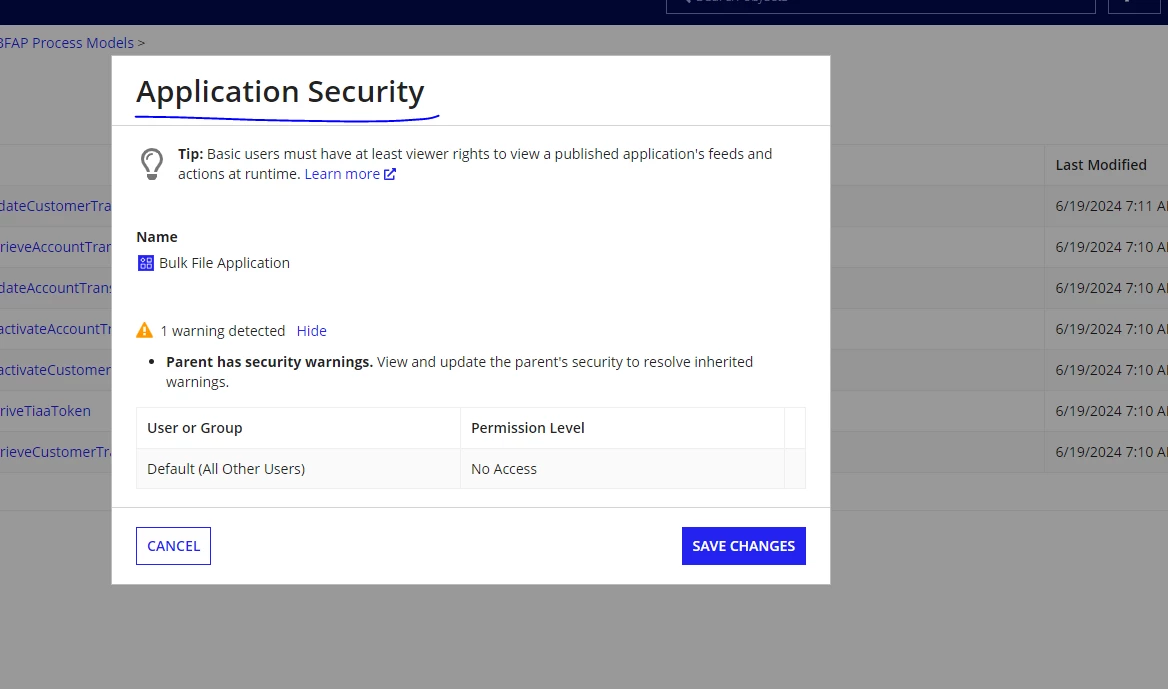
Task: Click the Cancel button in the dialog
Action: pos(173,546)
